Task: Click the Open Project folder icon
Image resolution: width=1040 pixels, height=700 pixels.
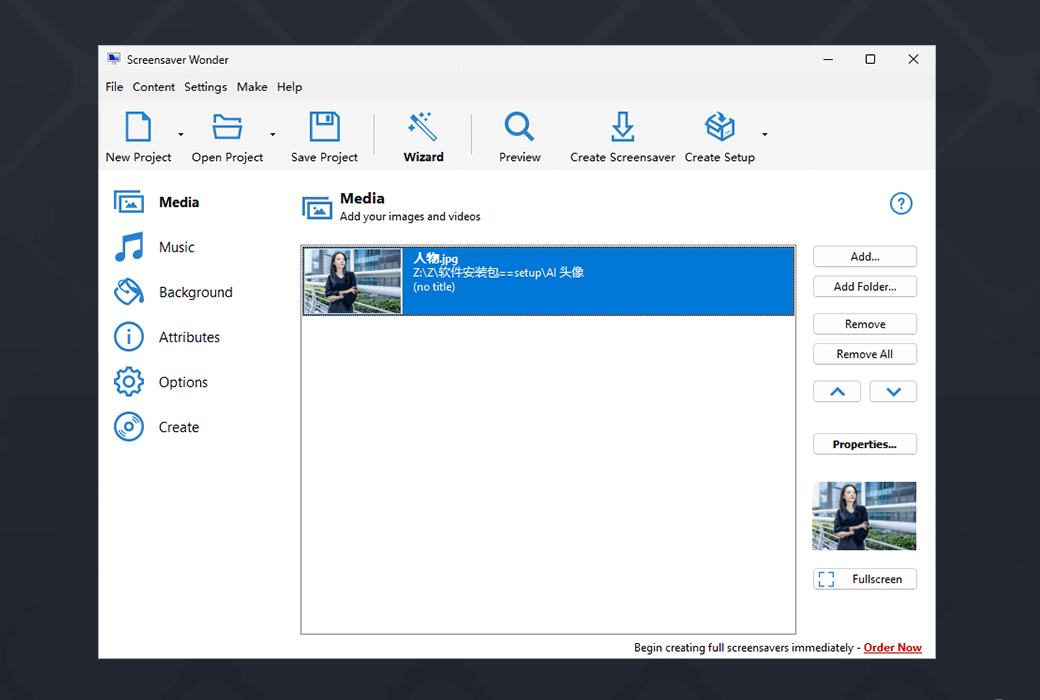Action: click(x=227, y=126)
